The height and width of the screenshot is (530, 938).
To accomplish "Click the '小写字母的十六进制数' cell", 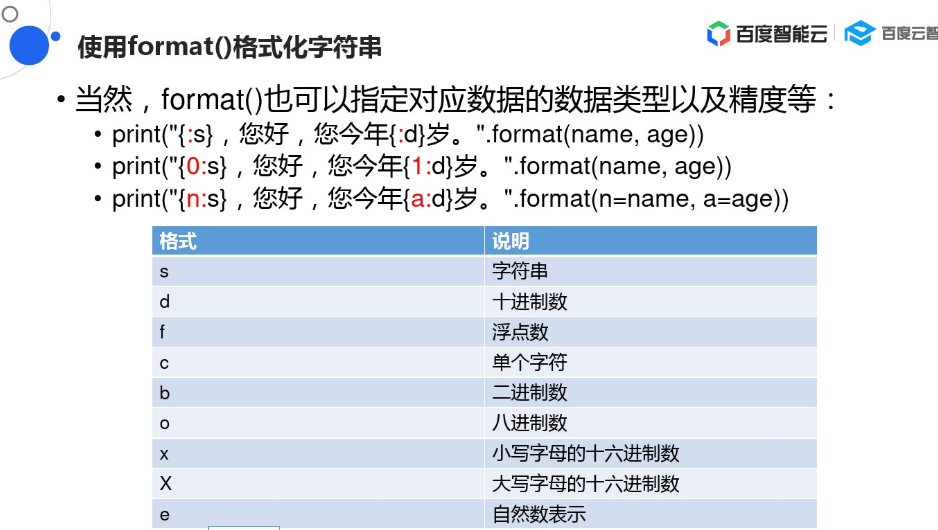I will click(x=650, y=453).
